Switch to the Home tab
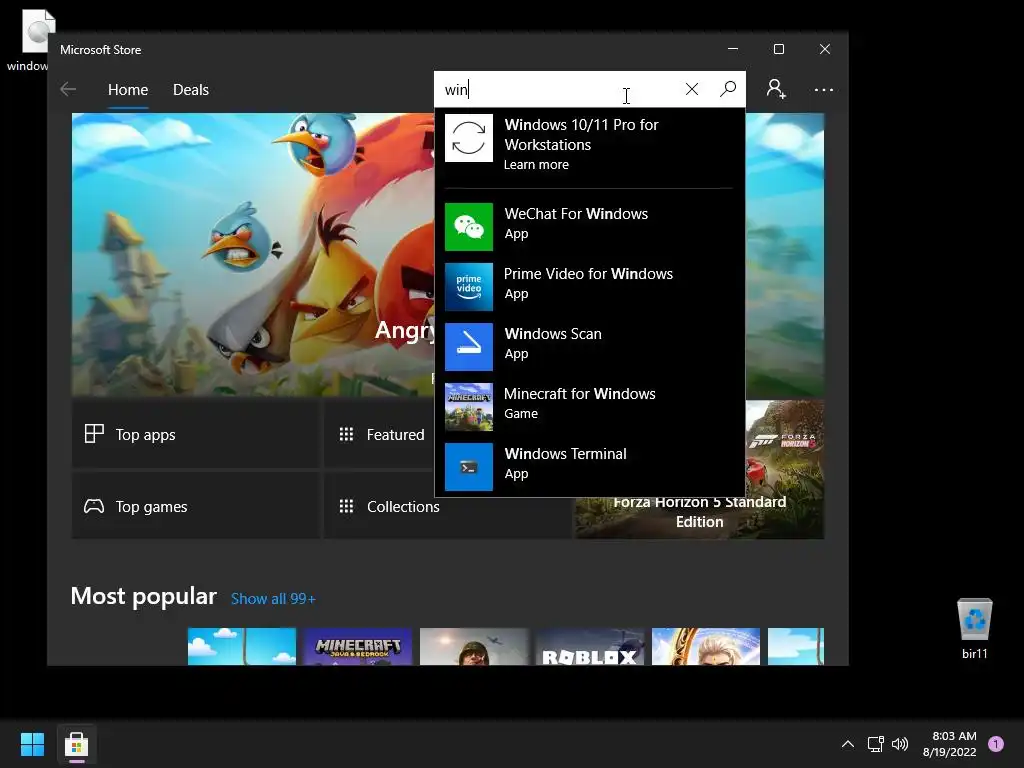This screenshot has height=768, width=1024. coord(128,89)
